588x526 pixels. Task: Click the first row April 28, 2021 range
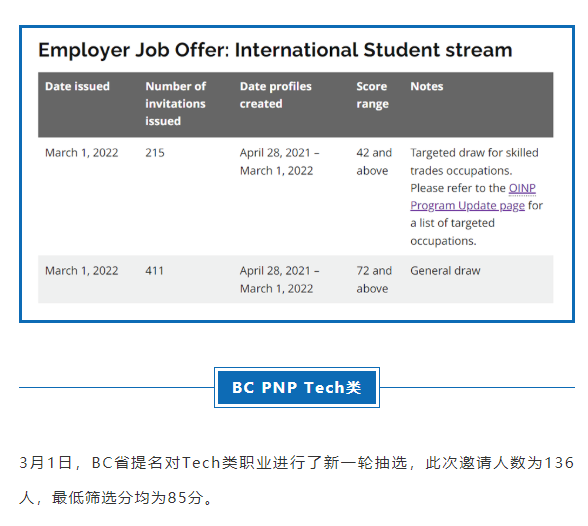(x=279, y=162)
